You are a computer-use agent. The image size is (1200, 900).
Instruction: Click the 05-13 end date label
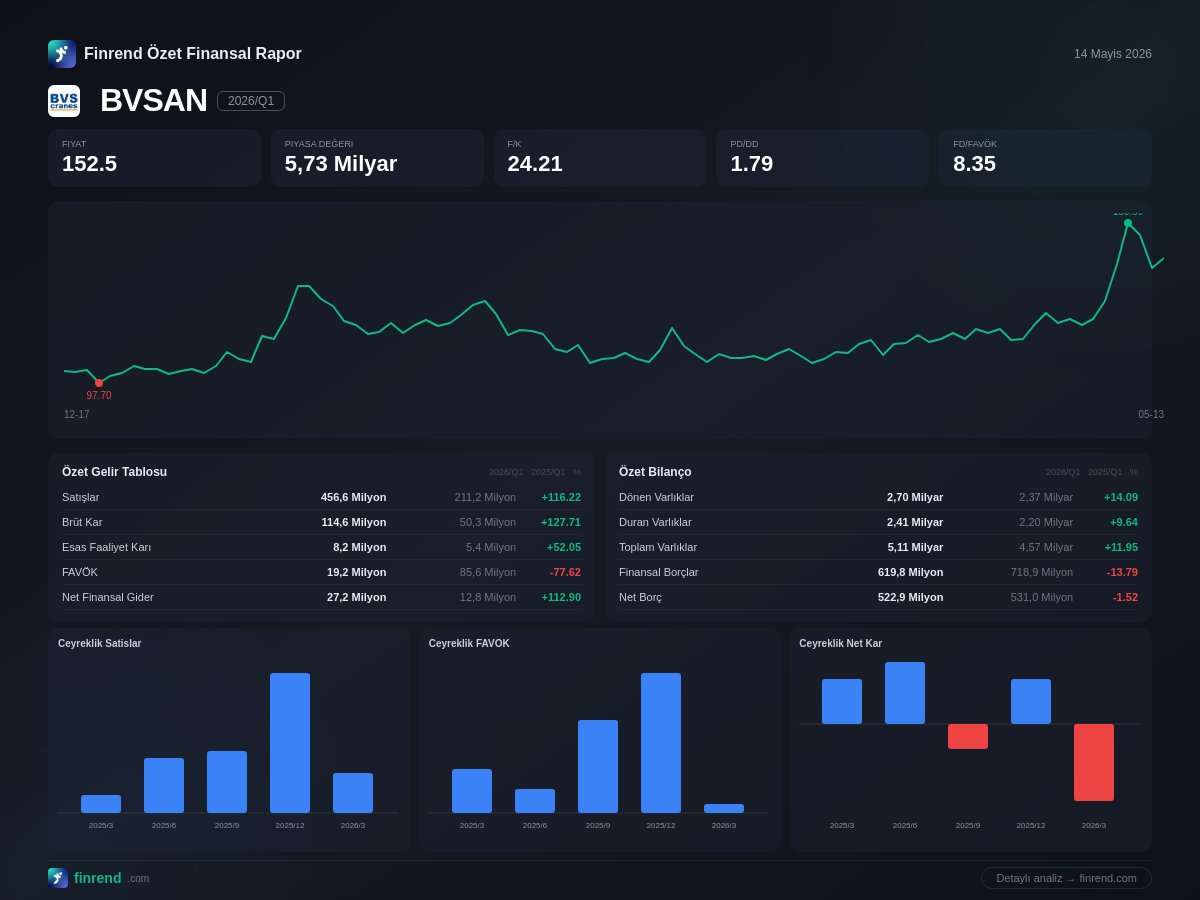tap(1151, 414)
